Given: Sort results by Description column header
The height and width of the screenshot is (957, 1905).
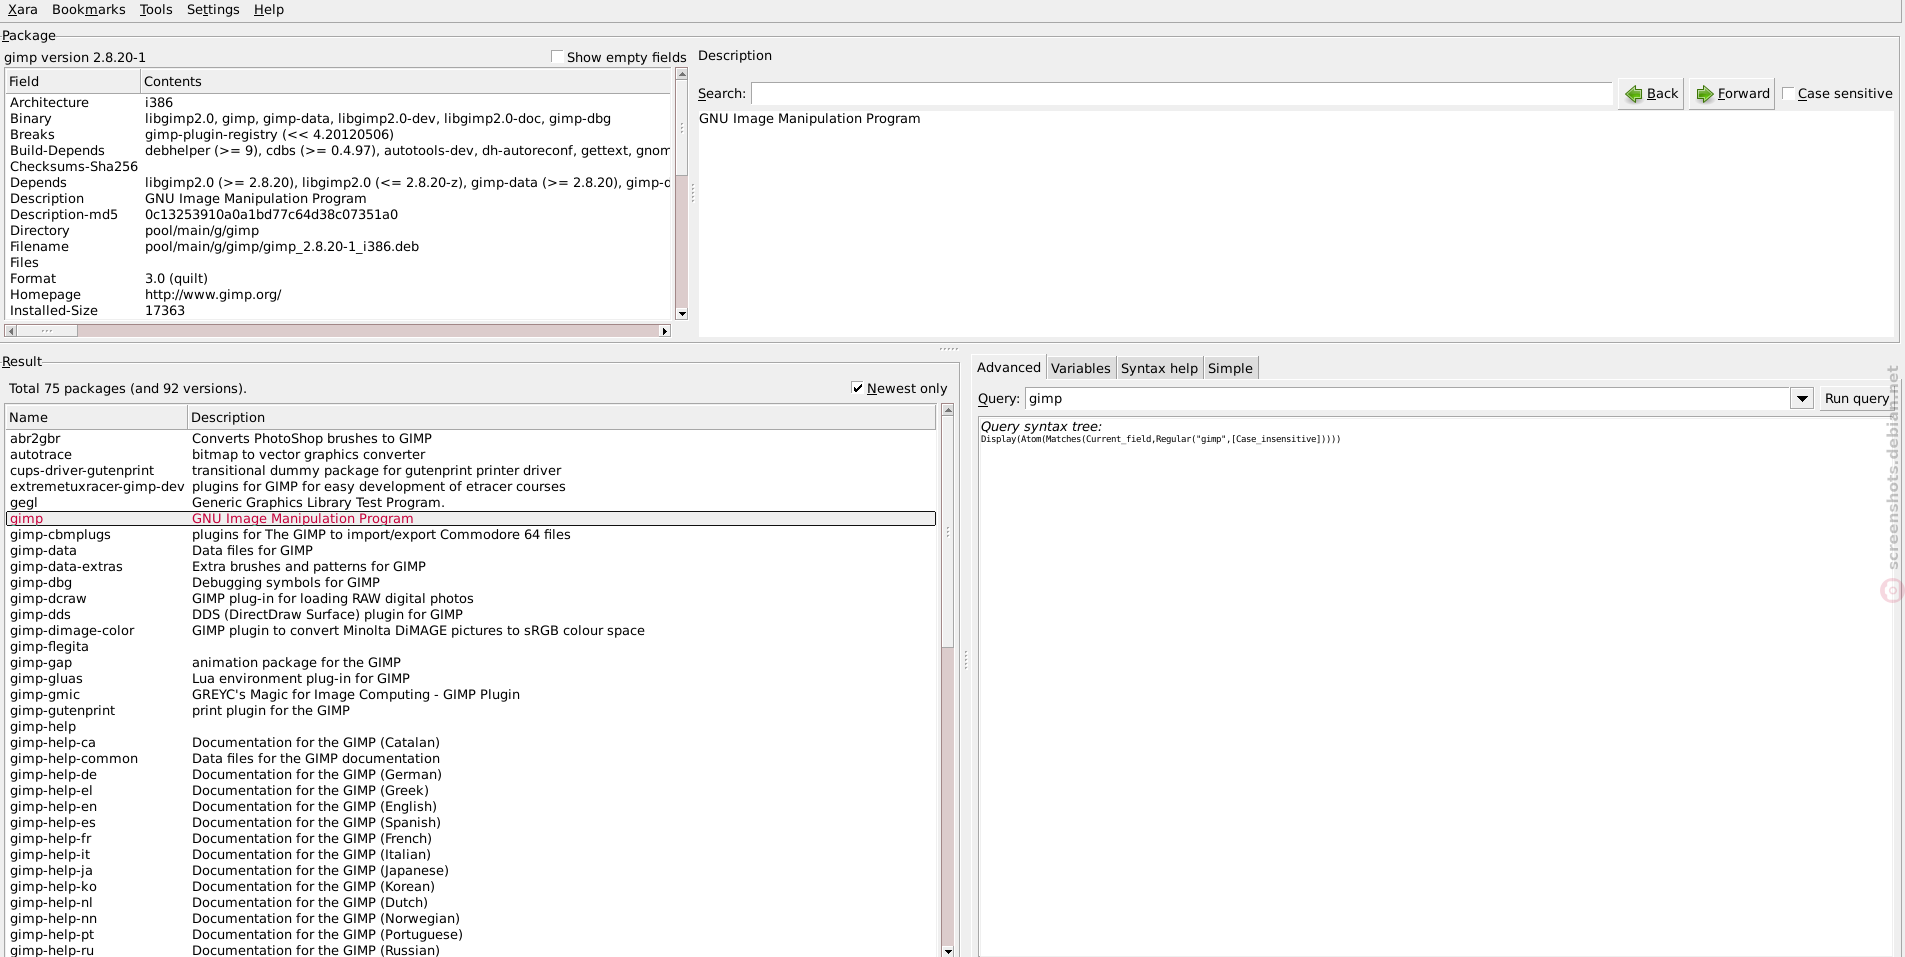Looking at the screenshot, I should click(561, 417).
